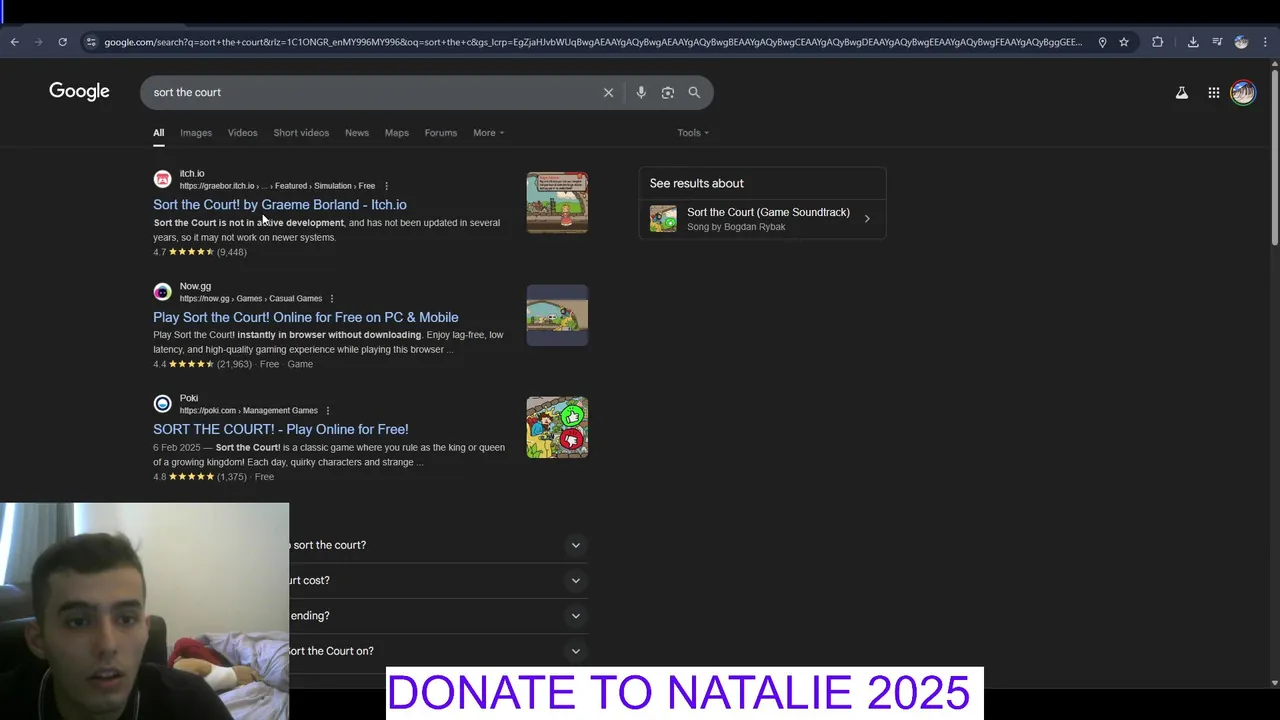Open the browser profile avatar in toolbar

click(1241, 42)
